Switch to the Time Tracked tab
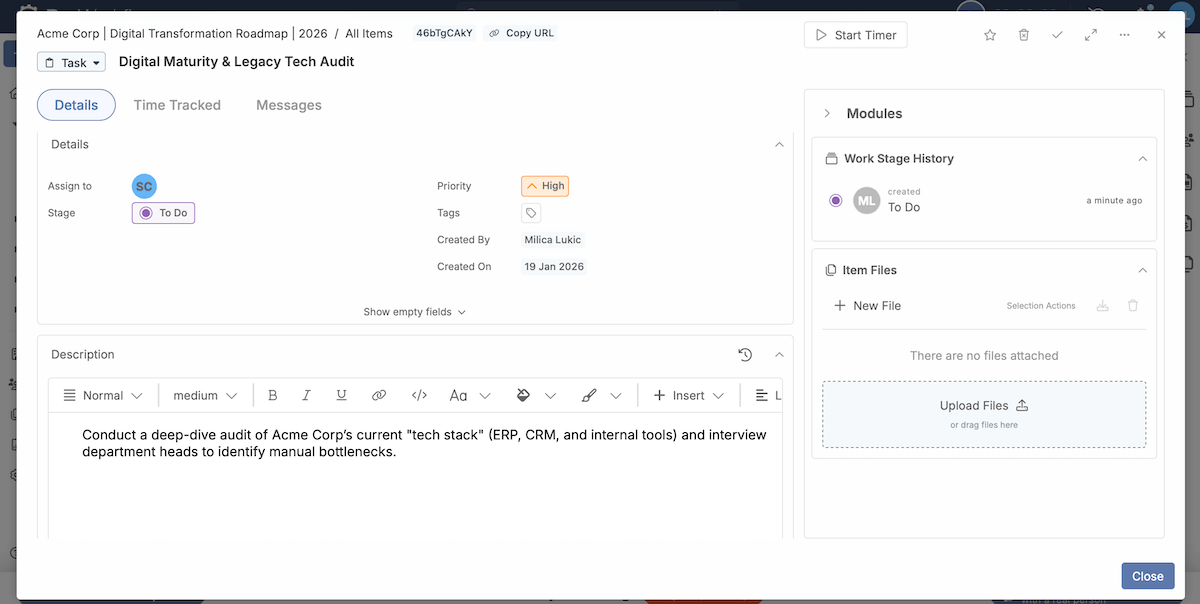 177,104
